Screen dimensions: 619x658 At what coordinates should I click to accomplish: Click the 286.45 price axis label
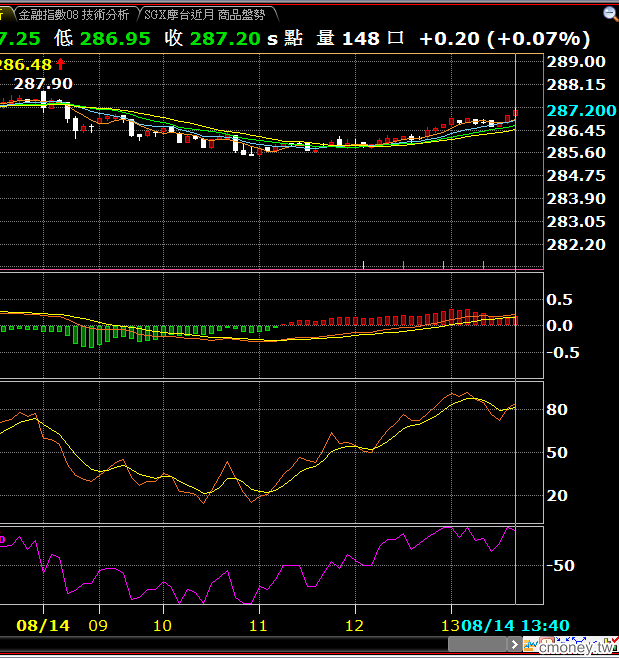[576, 131]
